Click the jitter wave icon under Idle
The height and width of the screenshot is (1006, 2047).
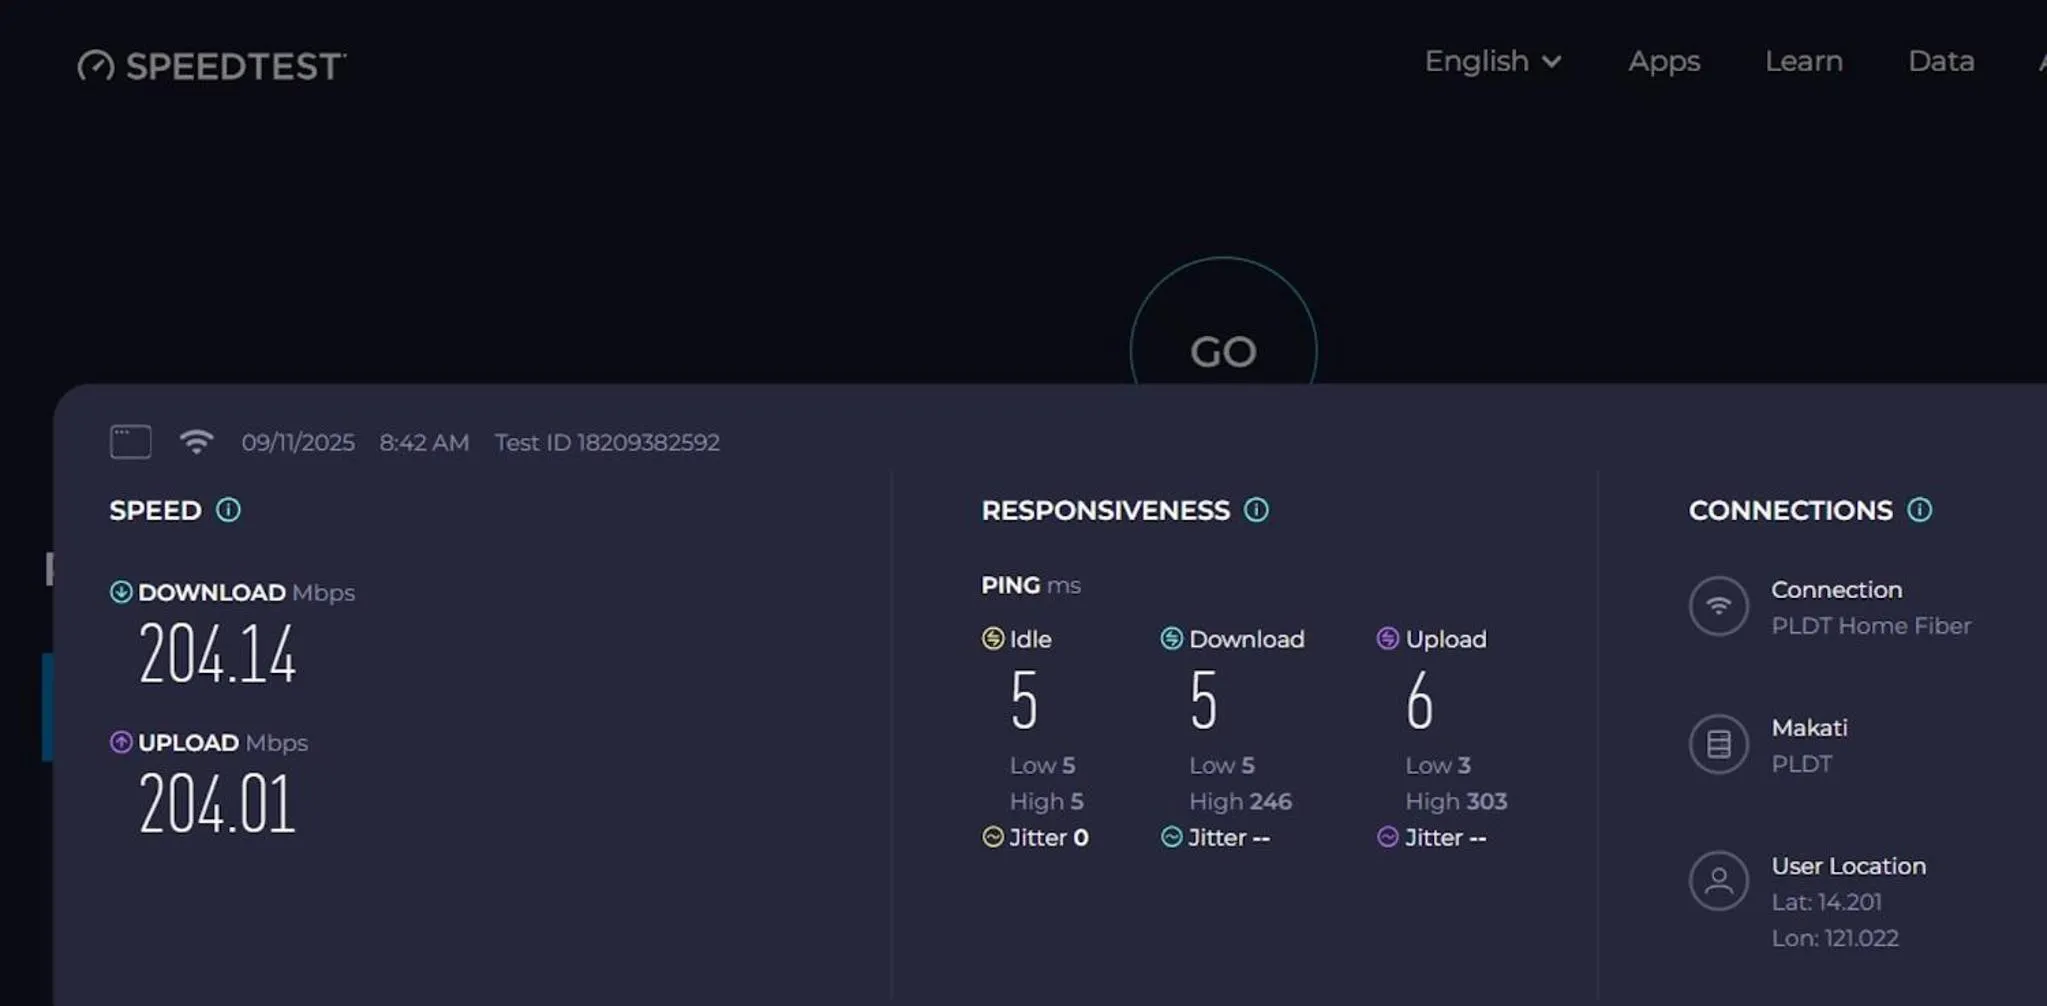pos(992,837)
